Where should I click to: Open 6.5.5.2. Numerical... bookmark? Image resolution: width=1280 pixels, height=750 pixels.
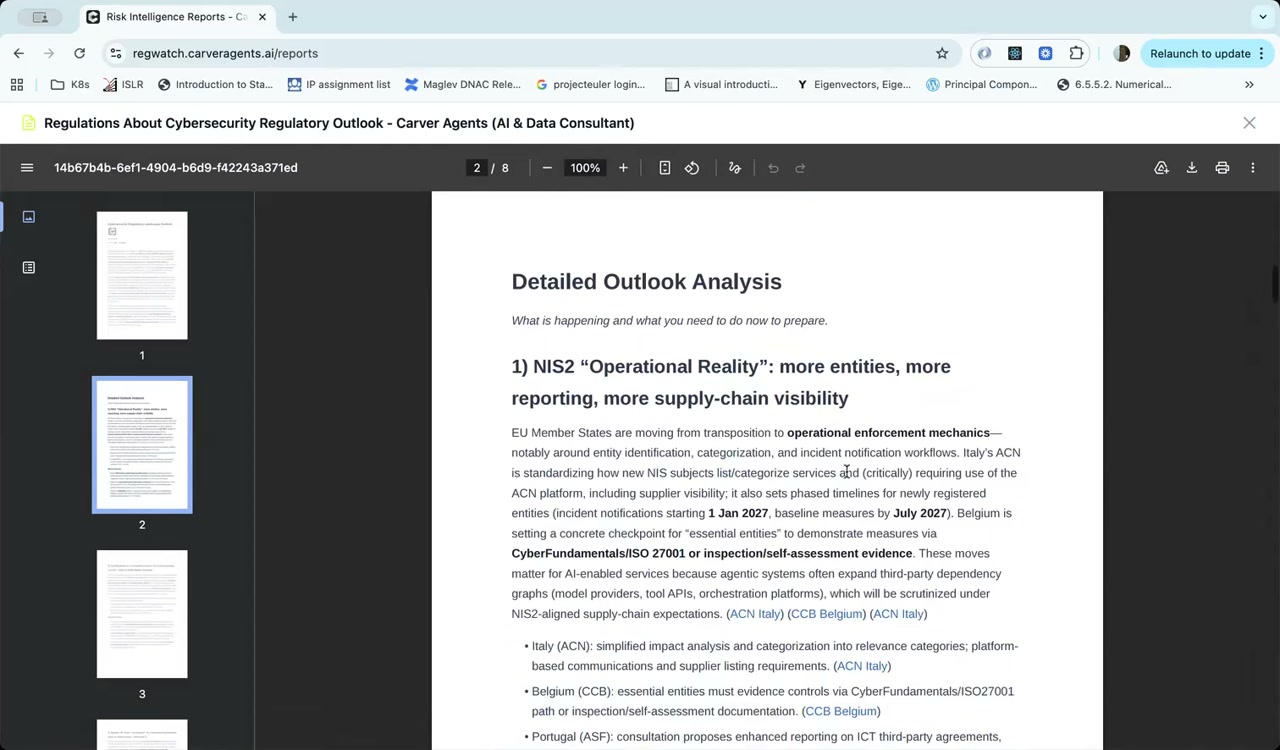[x=1114, y=85]
